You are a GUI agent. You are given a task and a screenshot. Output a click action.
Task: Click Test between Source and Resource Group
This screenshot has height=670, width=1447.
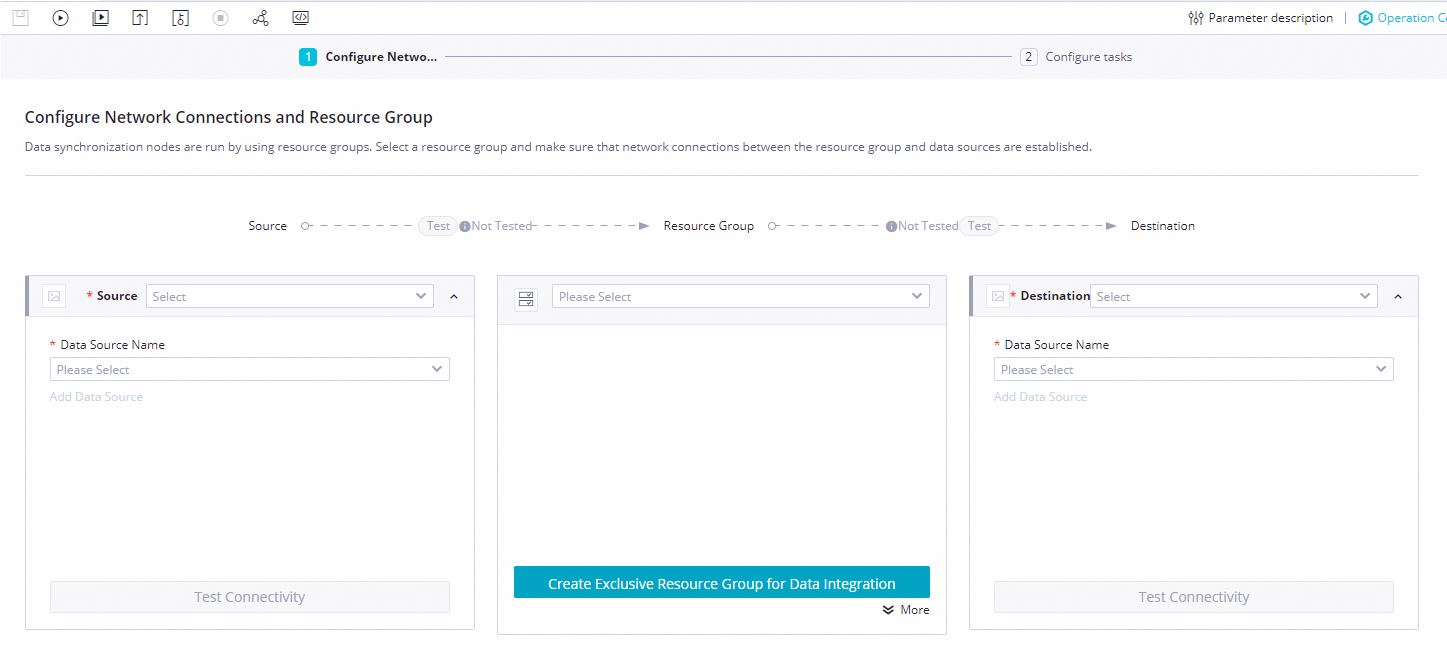click(x=438, y=226)
